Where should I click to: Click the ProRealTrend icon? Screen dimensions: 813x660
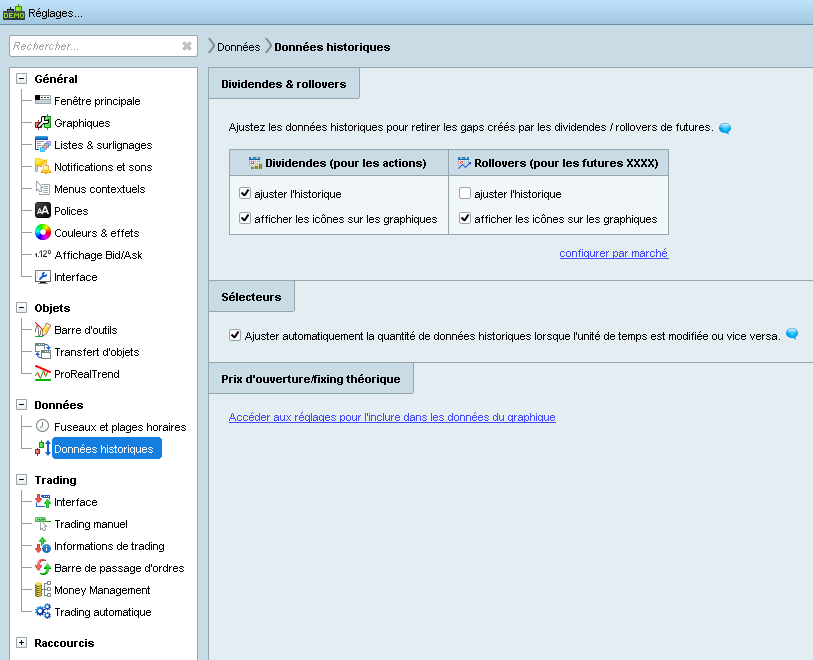43,374
